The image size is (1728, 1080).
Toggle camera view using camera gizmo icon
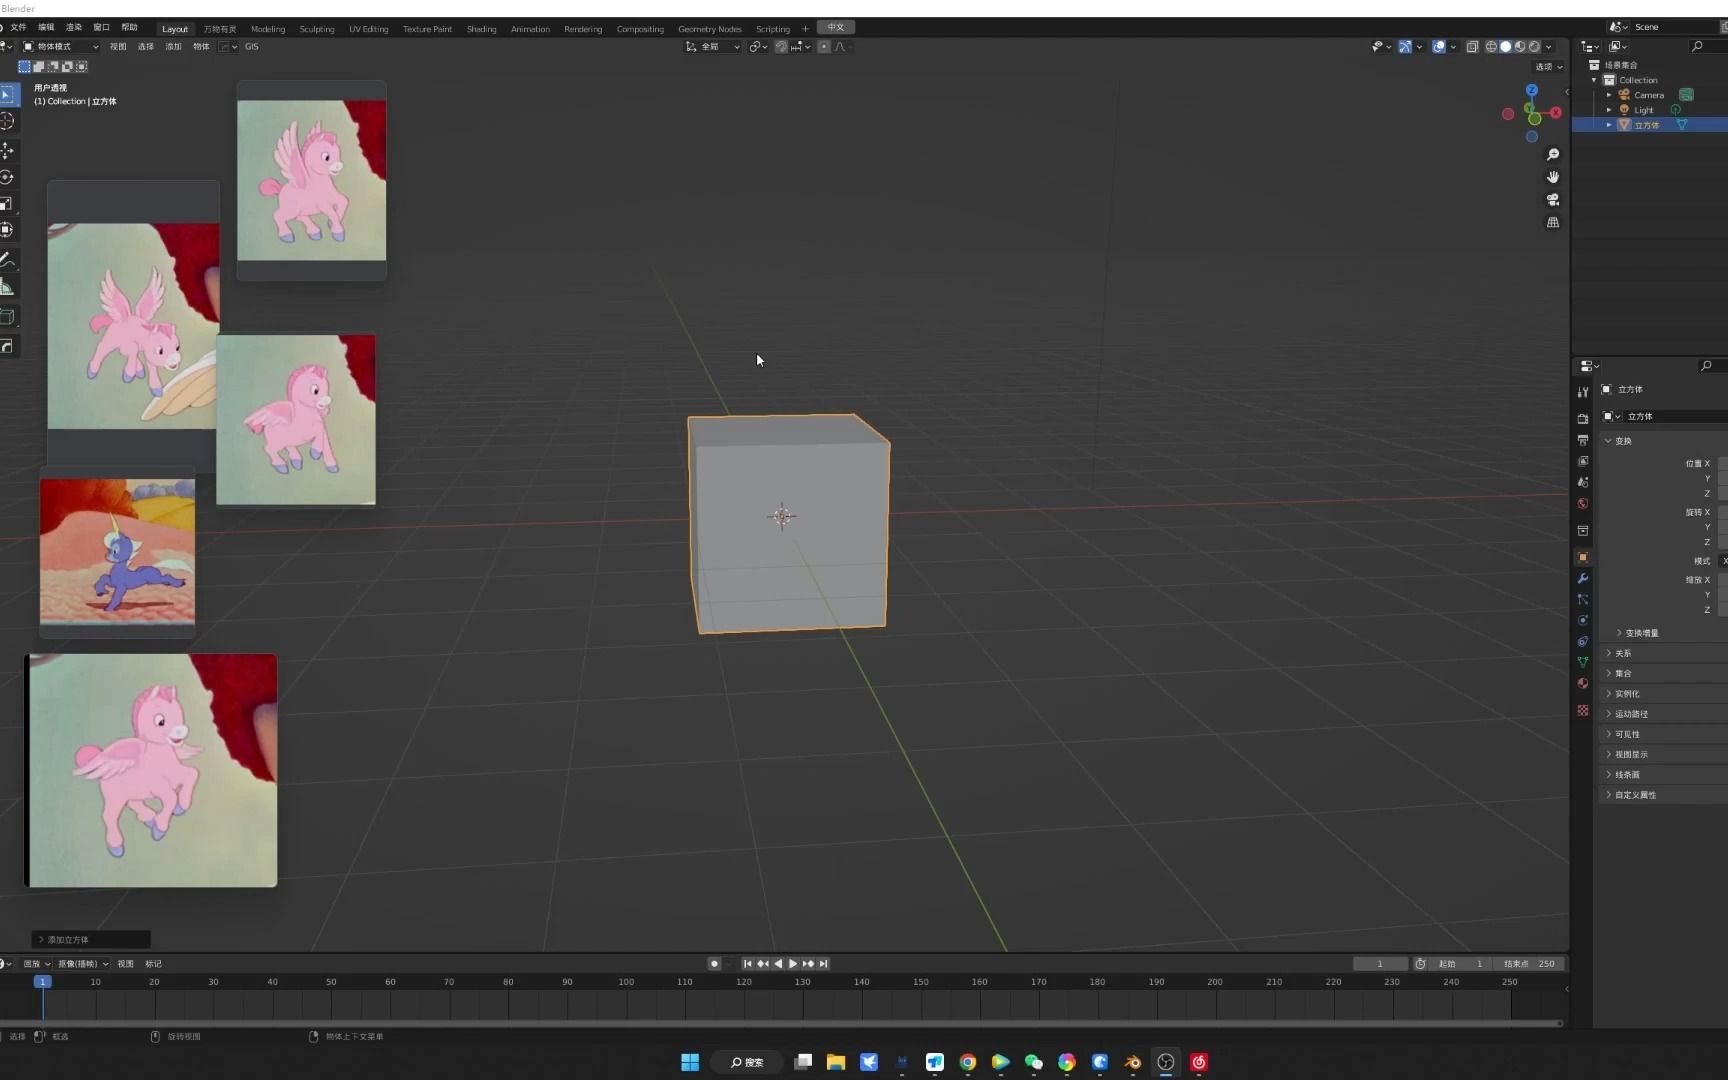pyautogui.click(x=1553, y=199)
